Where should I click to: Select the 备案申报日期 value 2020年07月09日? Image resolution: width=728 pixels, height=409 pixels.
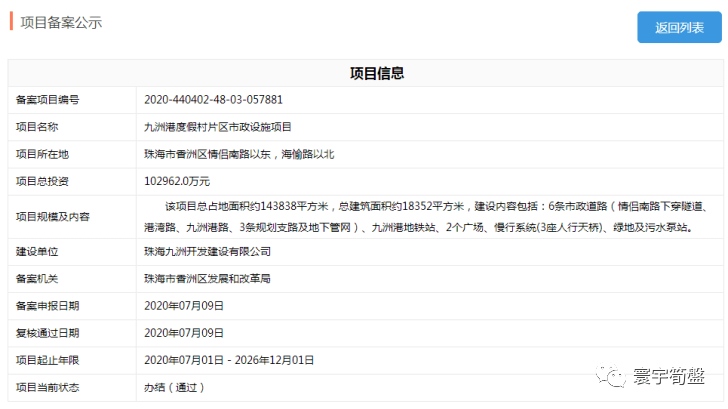pyautogui.click(x=184, y=306)
